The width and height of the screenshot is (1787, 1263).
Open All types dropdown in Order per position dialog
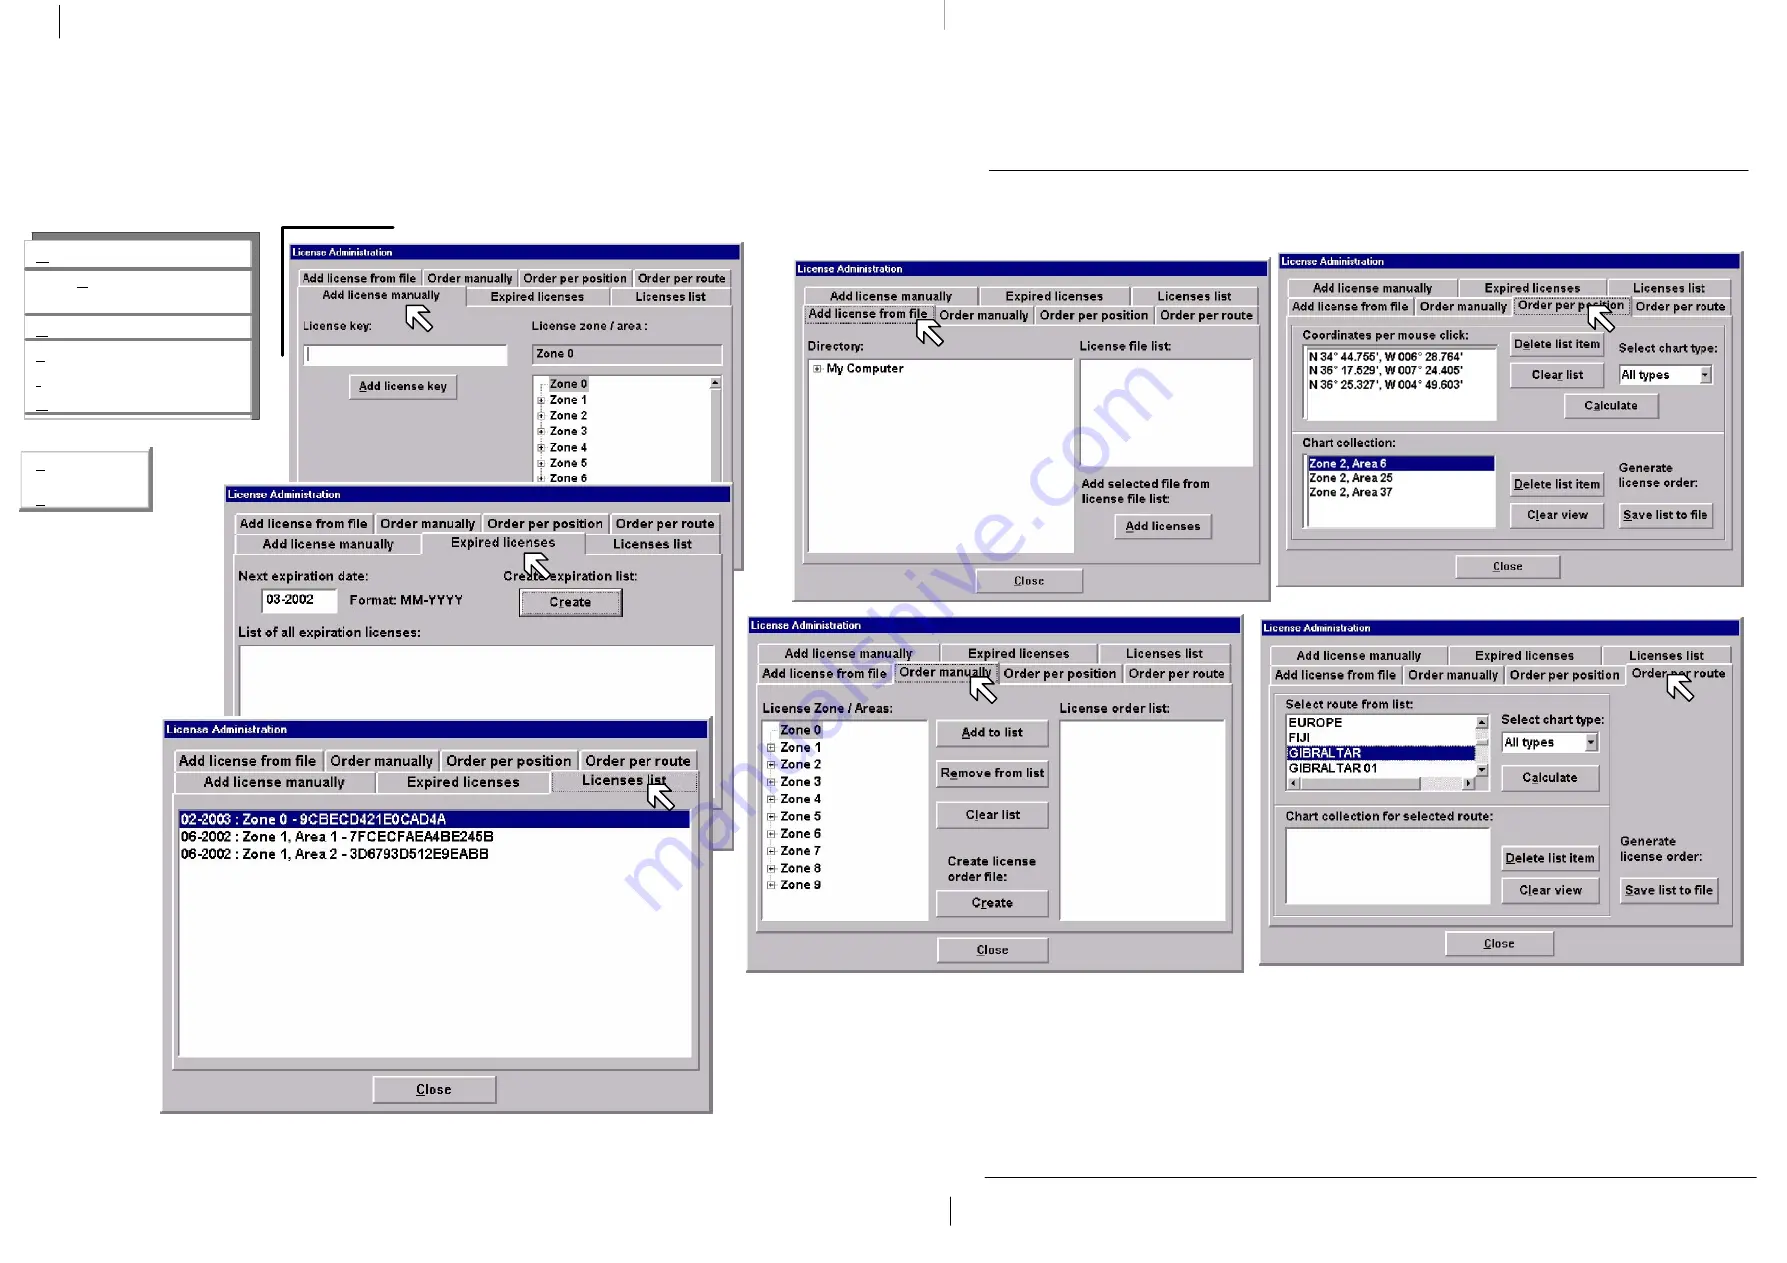pyautogui.click(x=1705, y=375)
